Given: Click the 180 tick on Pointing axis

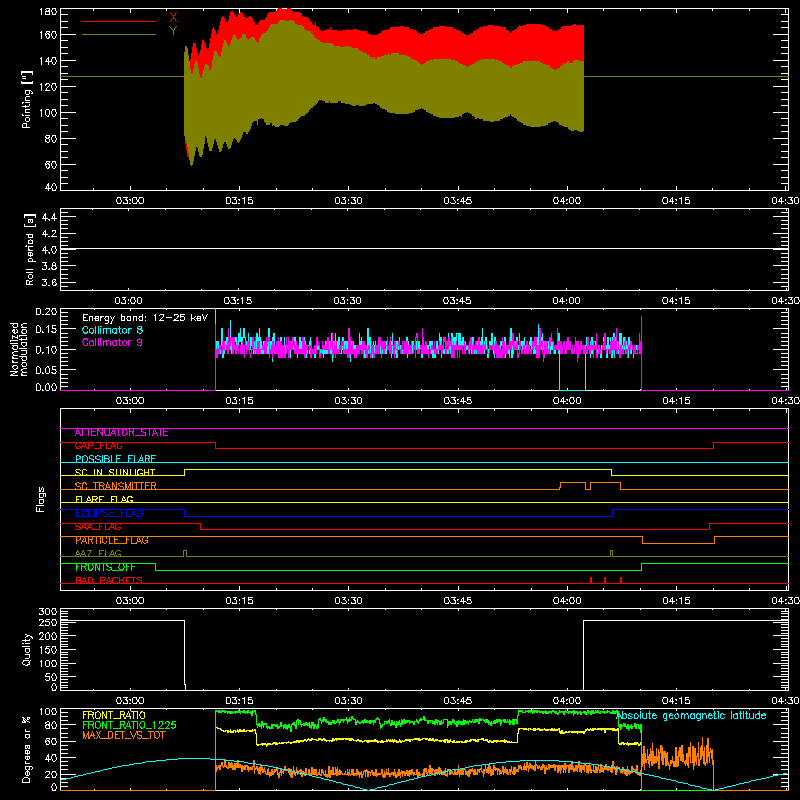Looking at the screenshot, I should click(x=48, y=11).
